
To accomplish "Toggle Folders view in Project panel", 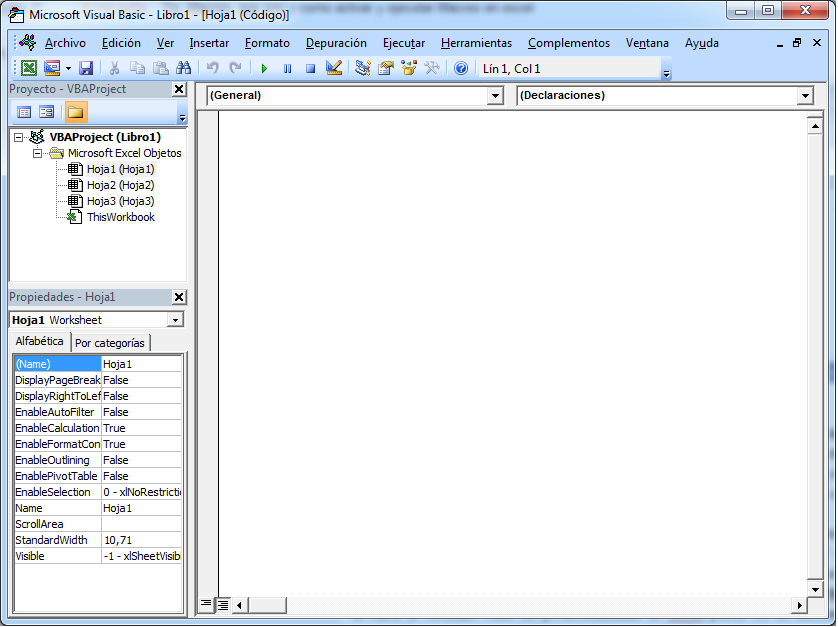I will (x=75, y=112).
